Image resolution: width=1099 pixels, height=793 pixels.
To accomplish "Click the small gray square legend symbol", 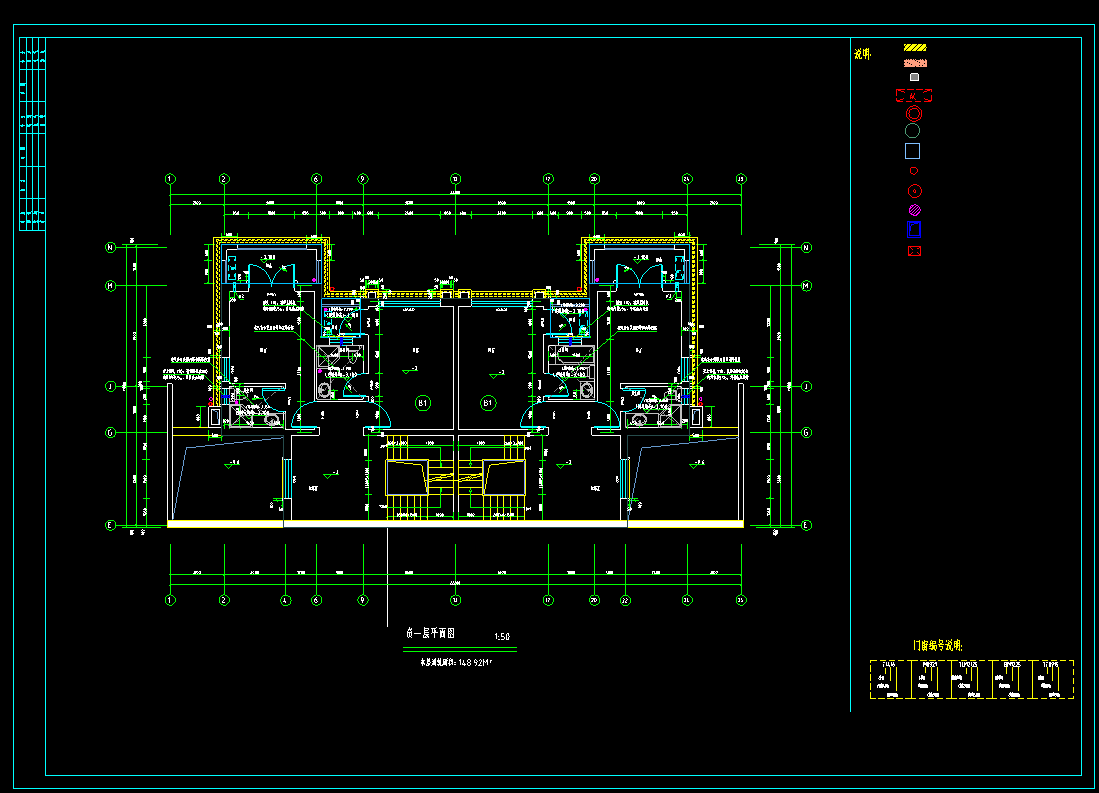I will [x=914, y=77].
